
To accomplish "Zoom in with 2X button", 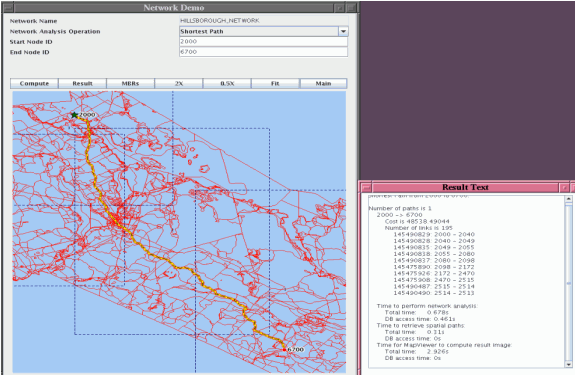I will 179,84.
